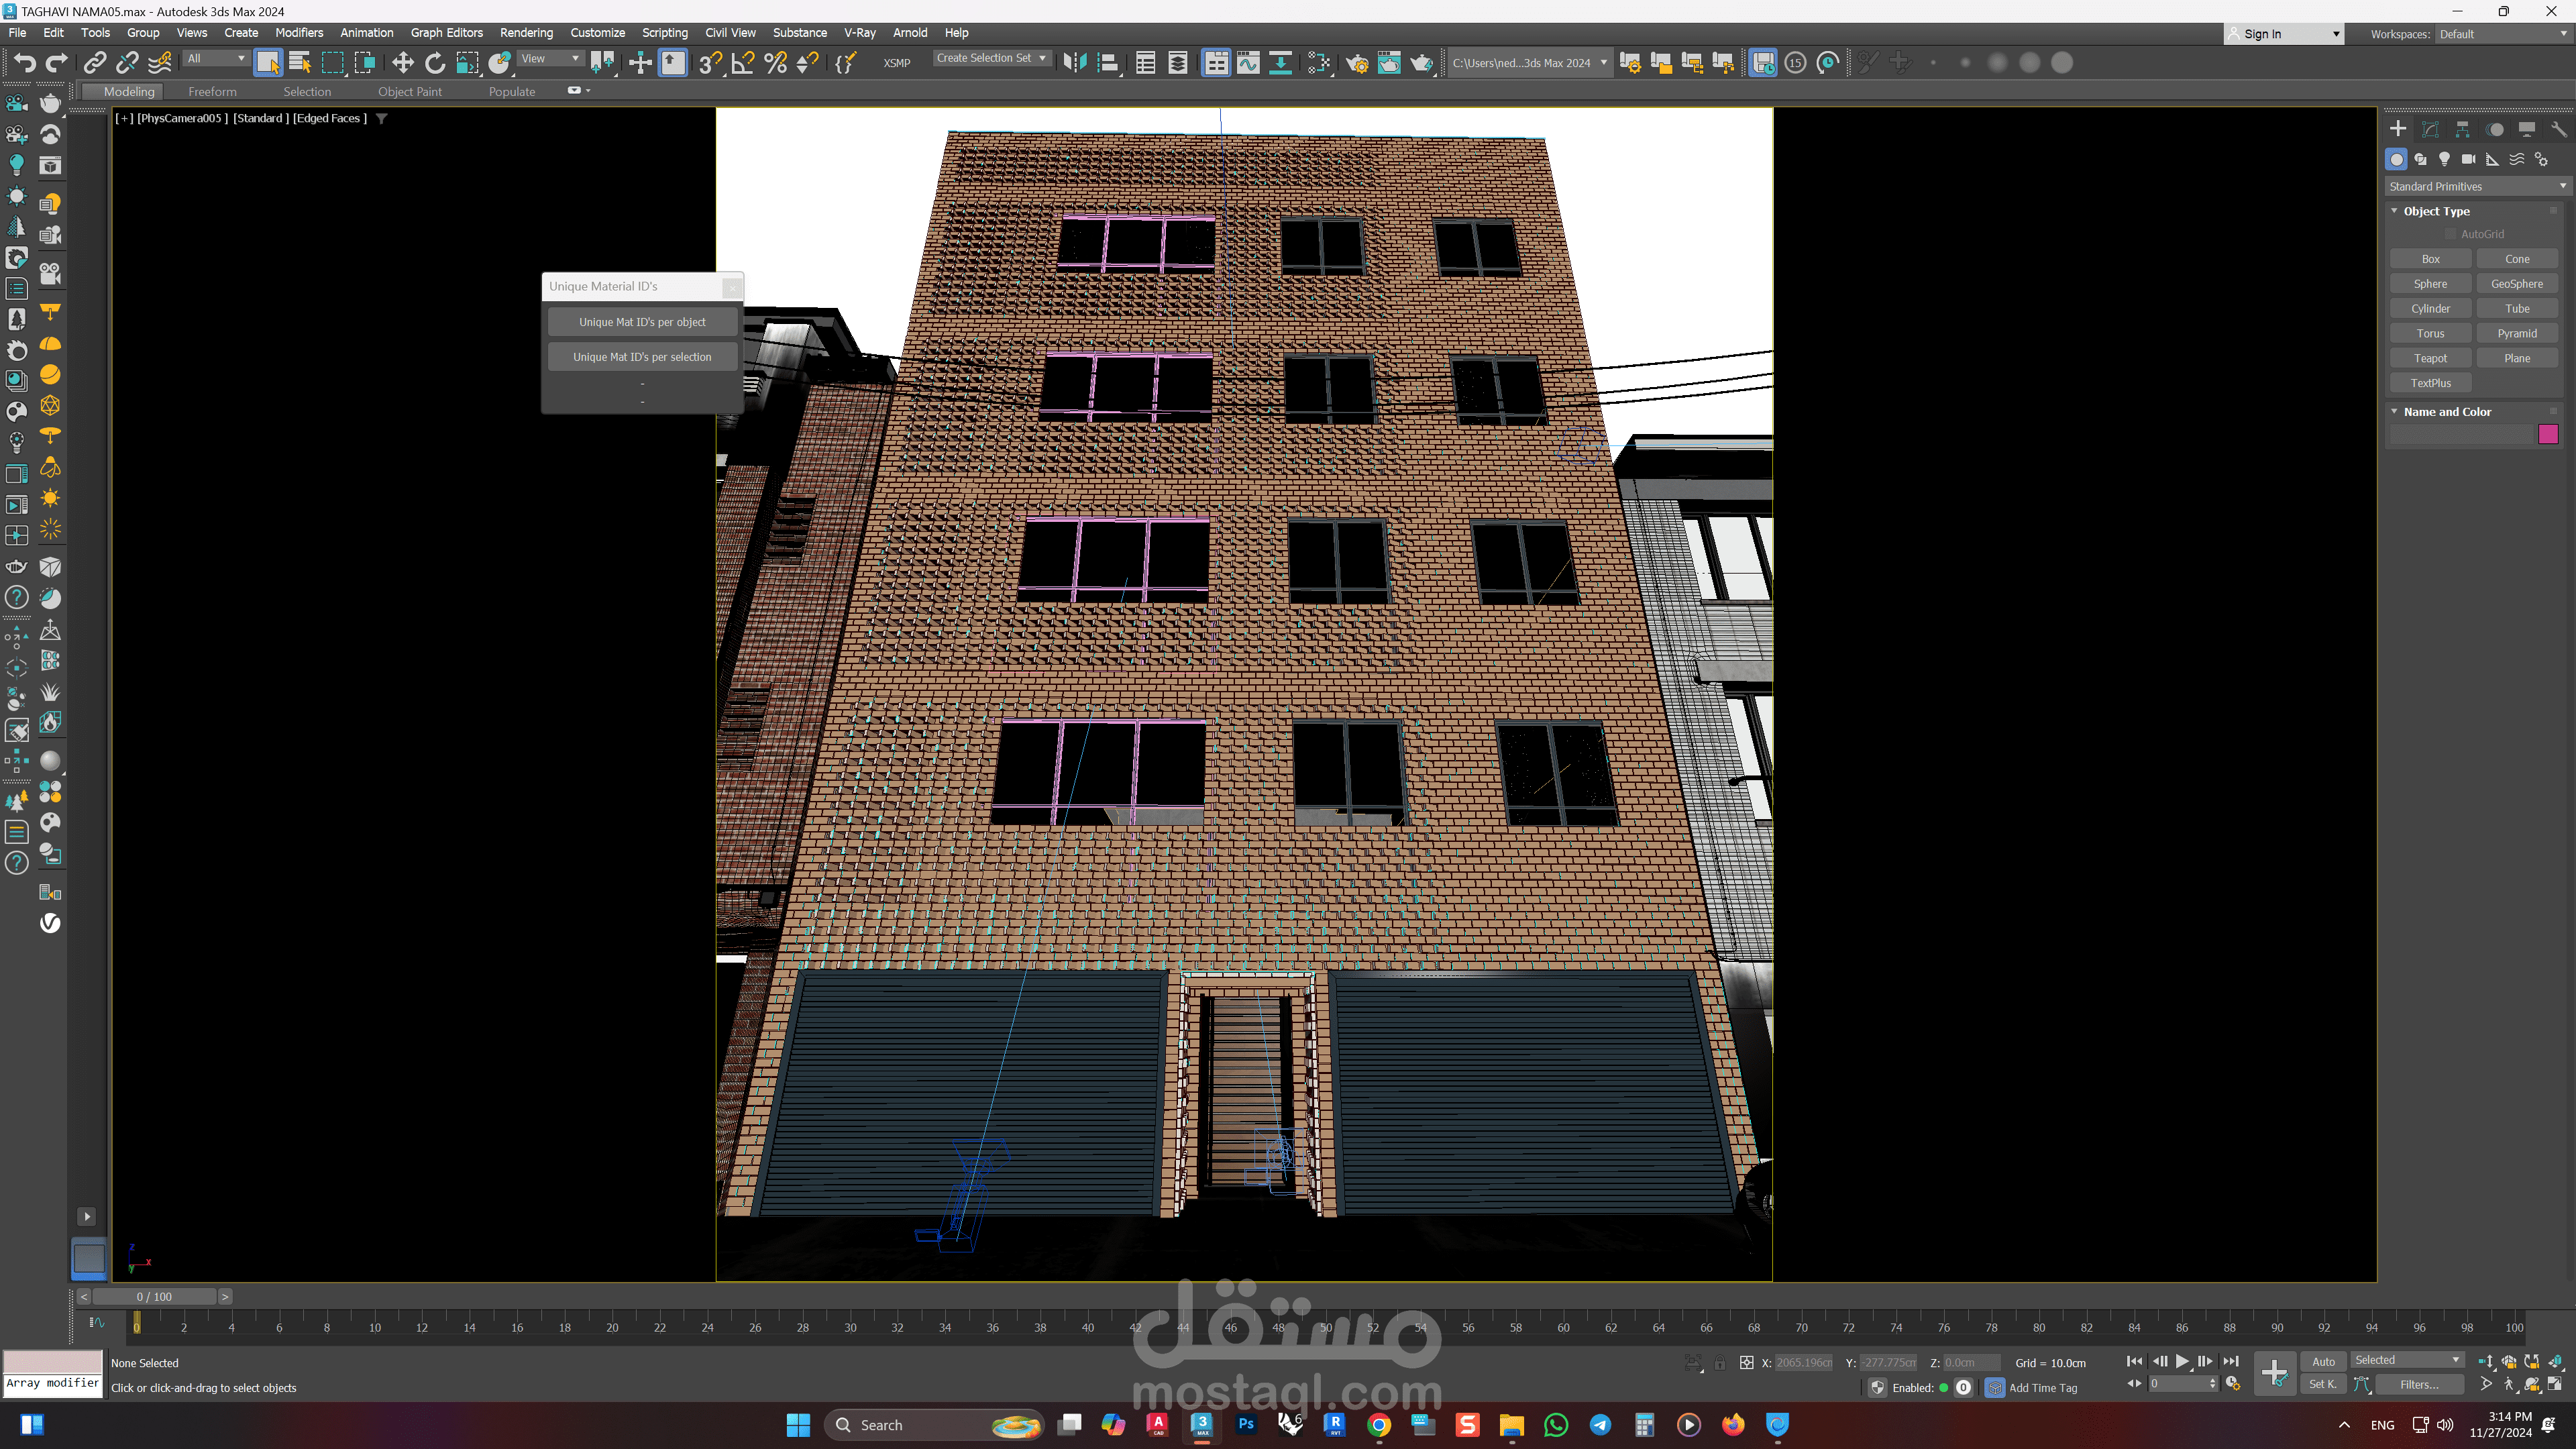Click Unique Mat ID's per object button
The image size is (2576, 1449).
point(642,322)
